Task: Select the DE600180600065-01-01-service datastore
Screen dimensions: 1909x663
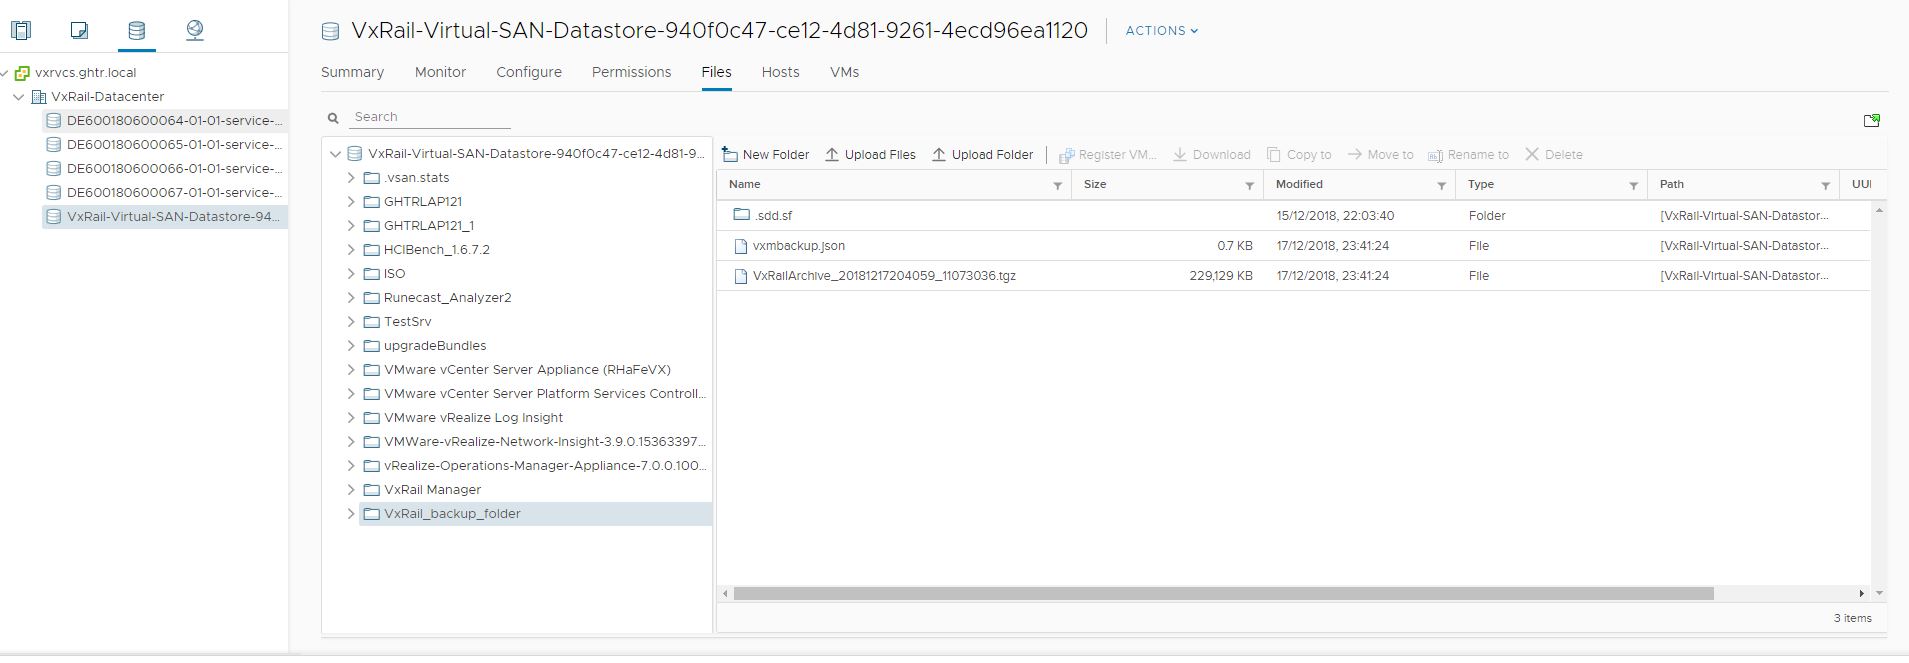Action: (165, 144)
